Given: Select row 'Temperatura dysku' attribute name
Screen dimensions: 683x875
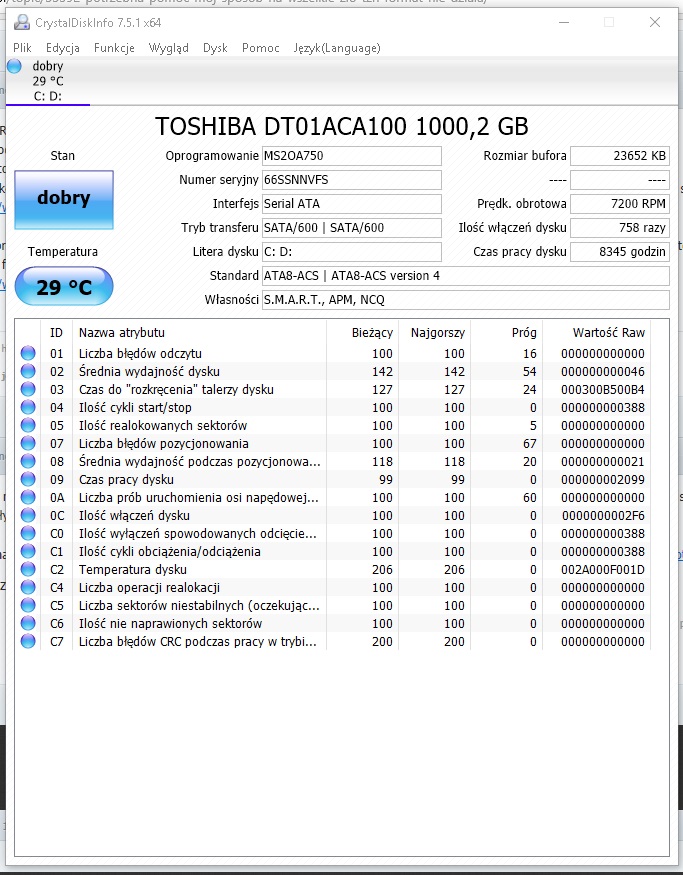Looking at the screenshot, I should click(133, 570).
